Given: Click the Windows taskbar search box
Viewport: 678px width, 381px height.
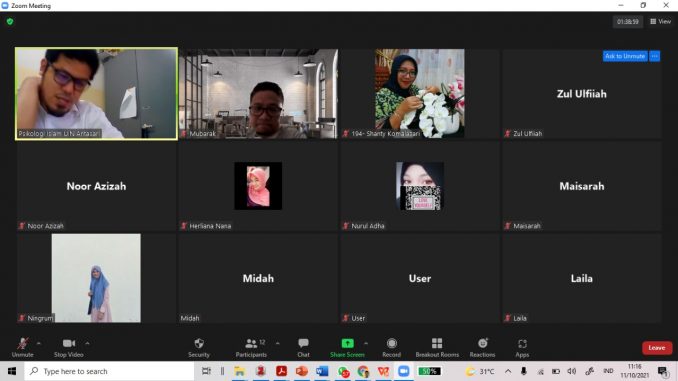Looking at the screenshot, I should click(x=109, y=371).
